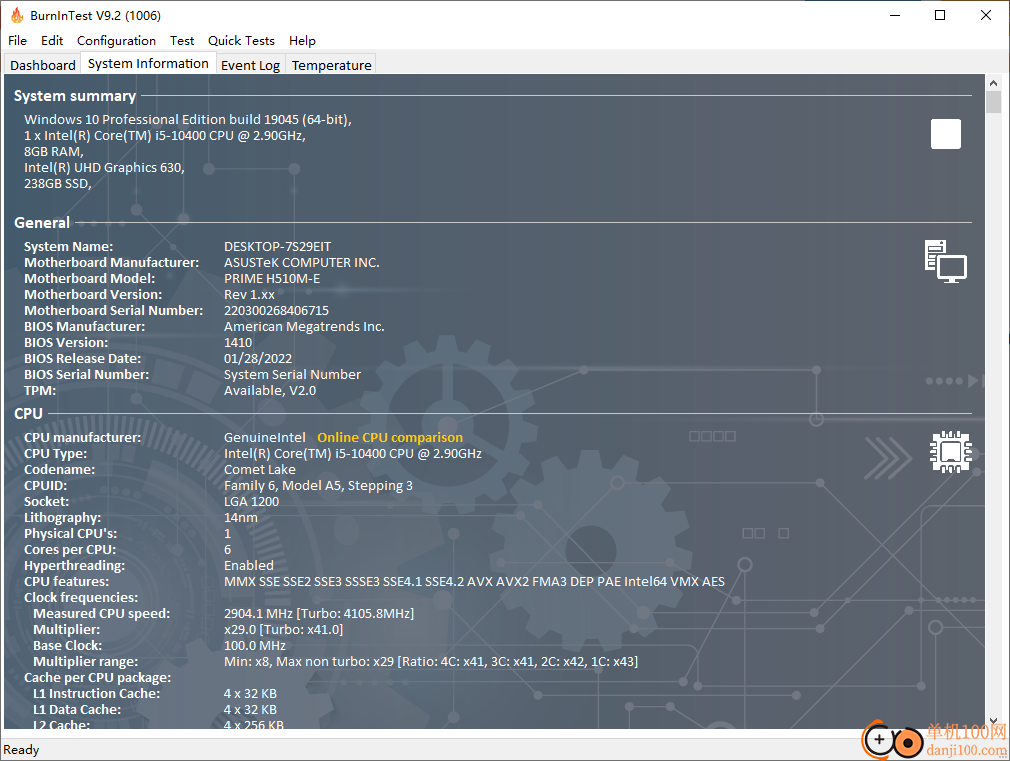Click the Comet Lake codename value
Screen dimensions: 1010x761
[x=260, y=470]
